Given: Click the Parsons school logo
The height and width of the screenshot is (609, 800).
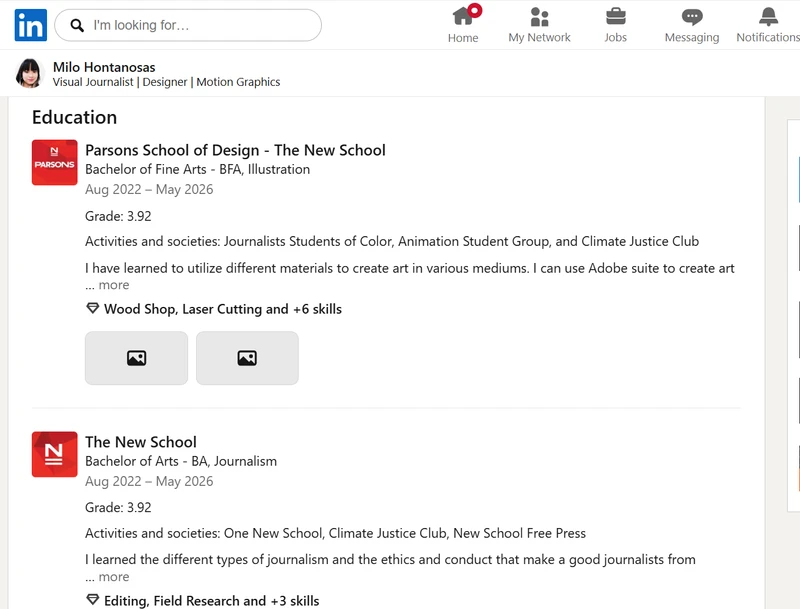Looking at the screenshot, I should tap(55, 162).
